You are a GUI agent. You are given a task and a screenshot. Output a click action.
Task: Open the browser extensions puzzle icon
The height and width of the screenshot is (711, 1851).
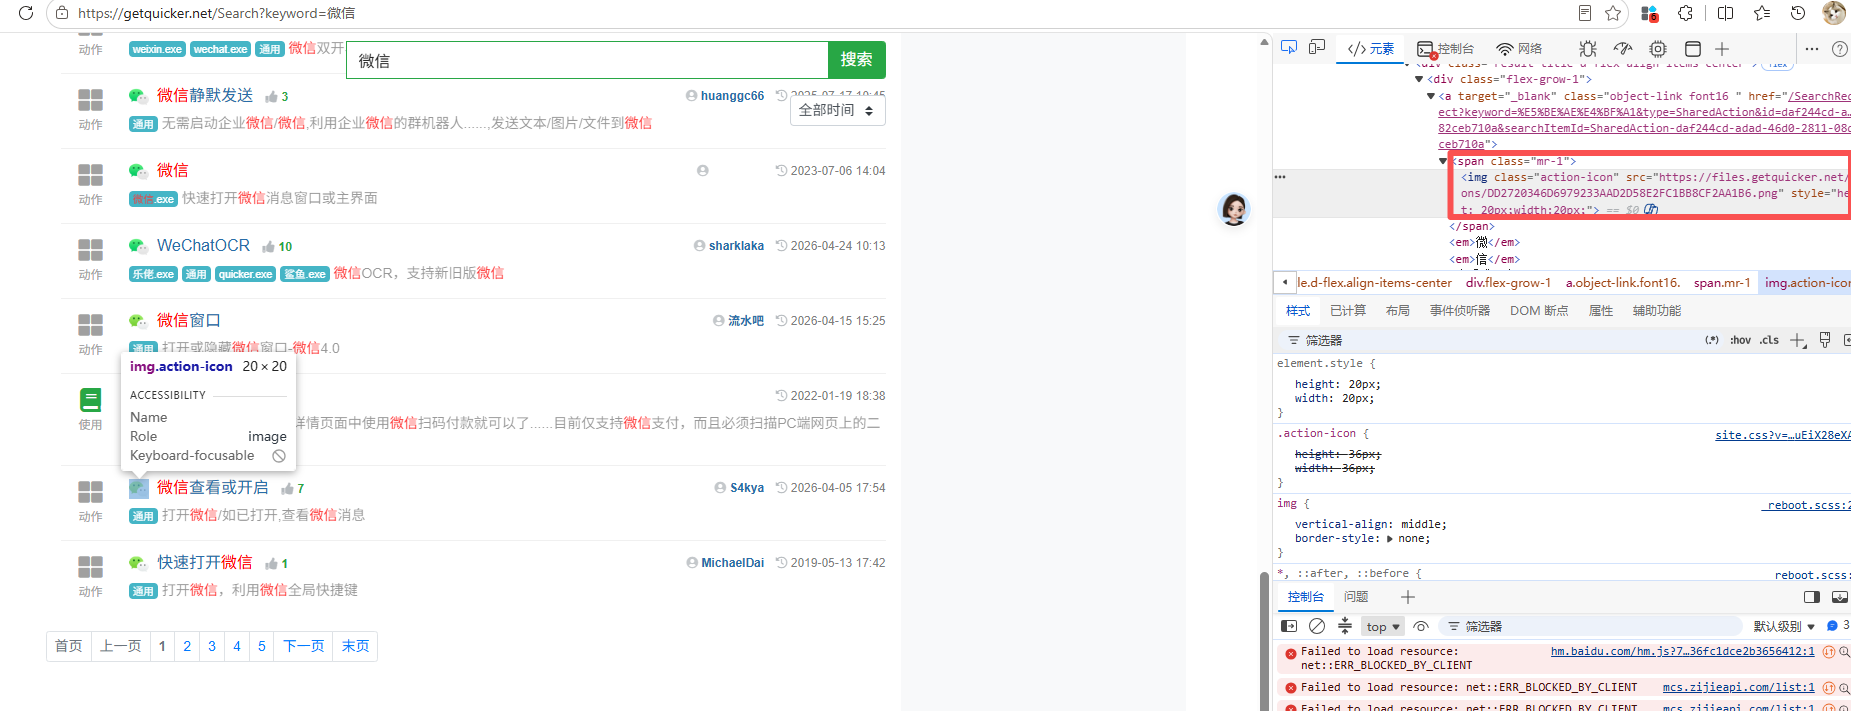pyautogui.click(x=1686, y=13)
